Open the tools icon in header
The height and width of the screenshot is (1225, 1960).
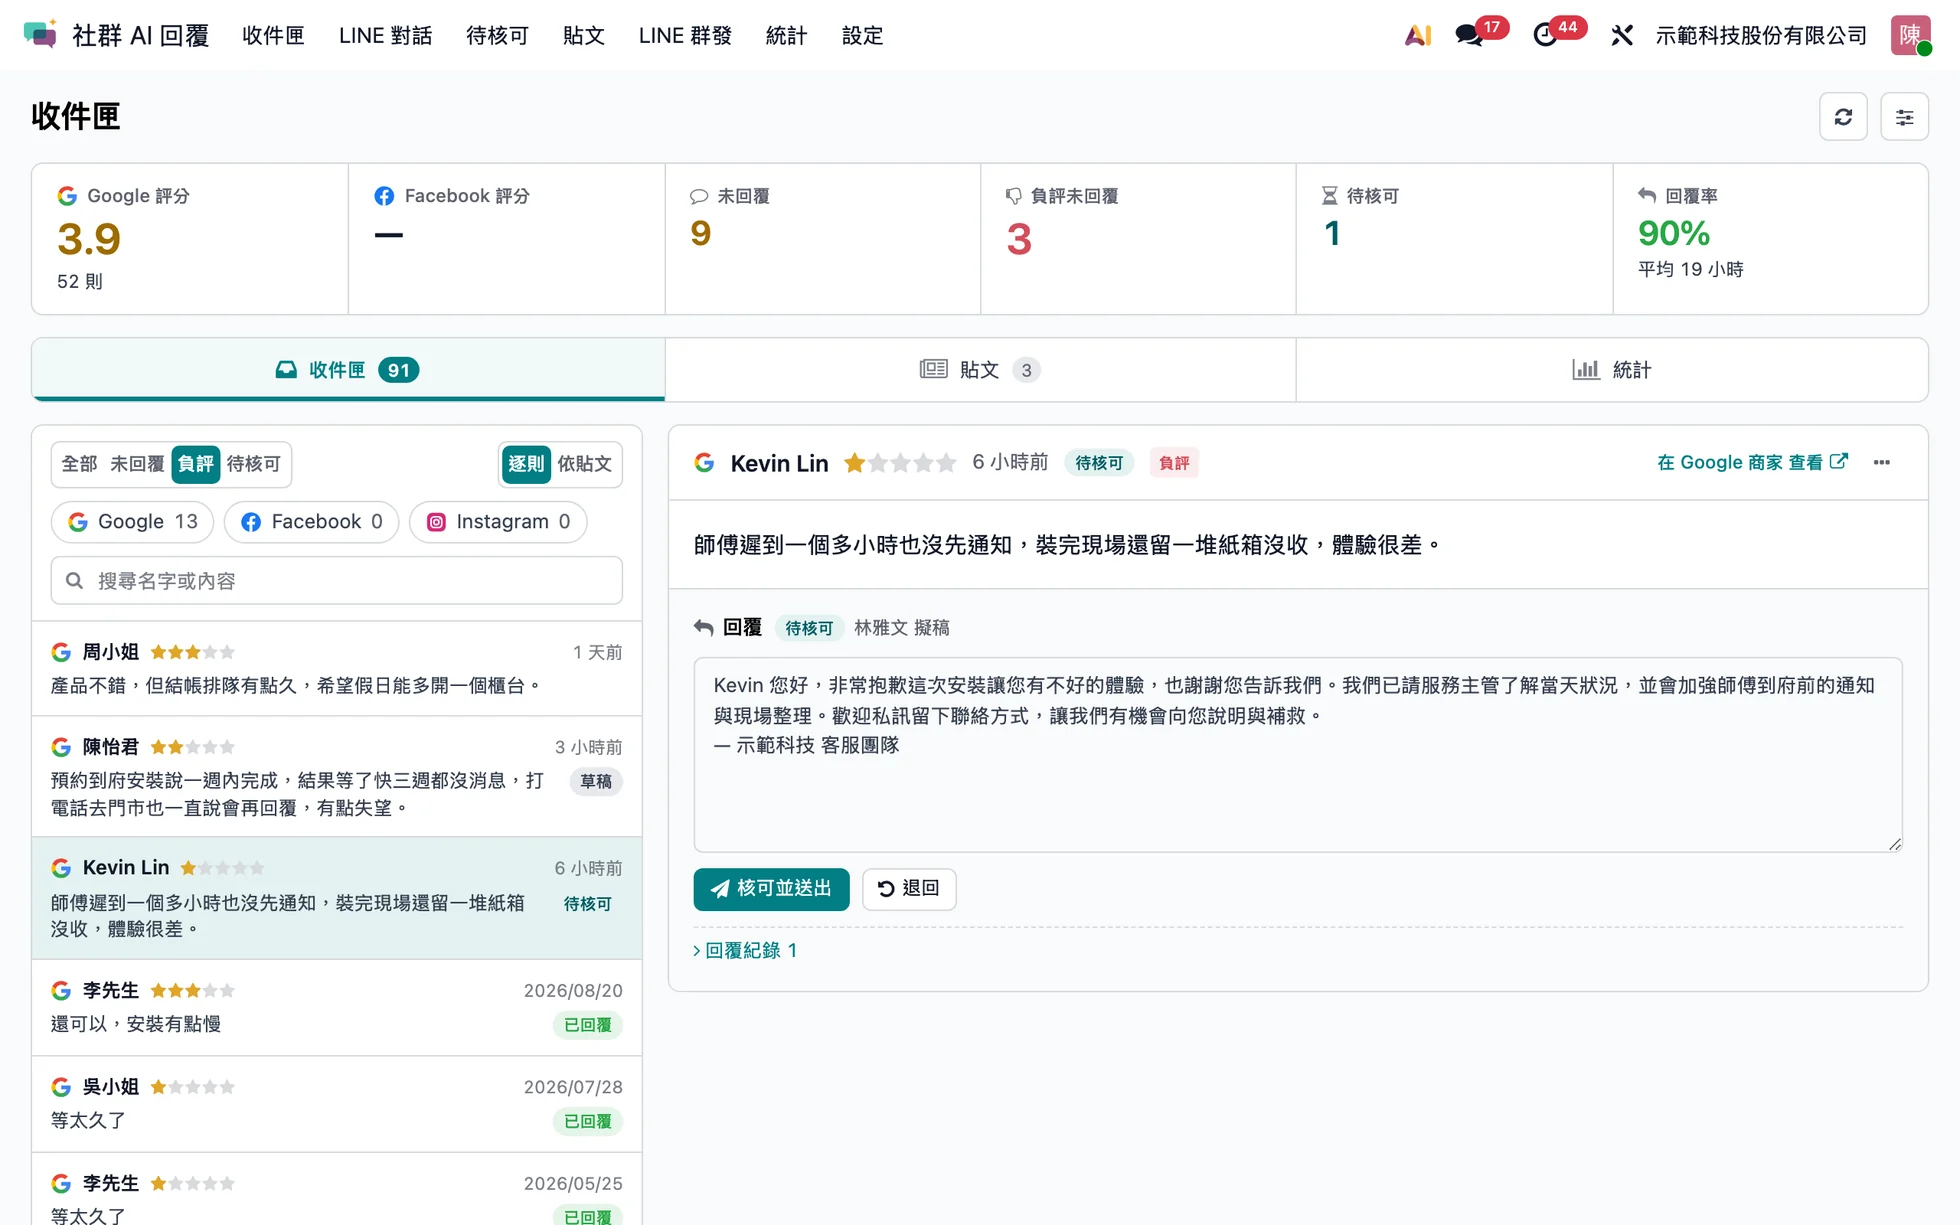[x=1622, y=35]
